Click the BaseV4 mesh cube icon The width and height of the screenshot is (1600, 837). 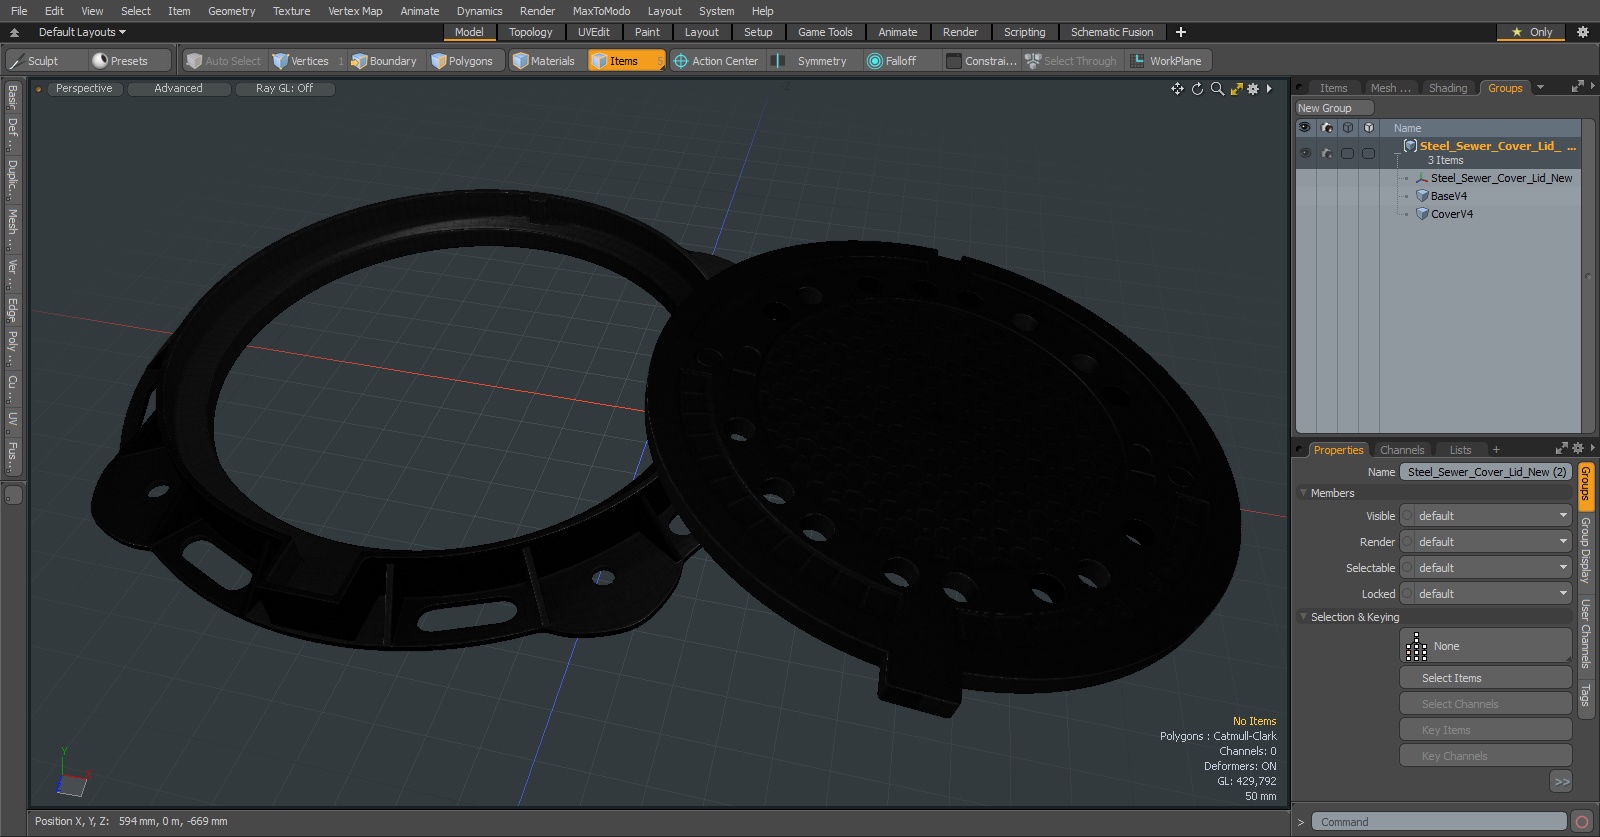pyautogui.click(x=1422, y=196)
